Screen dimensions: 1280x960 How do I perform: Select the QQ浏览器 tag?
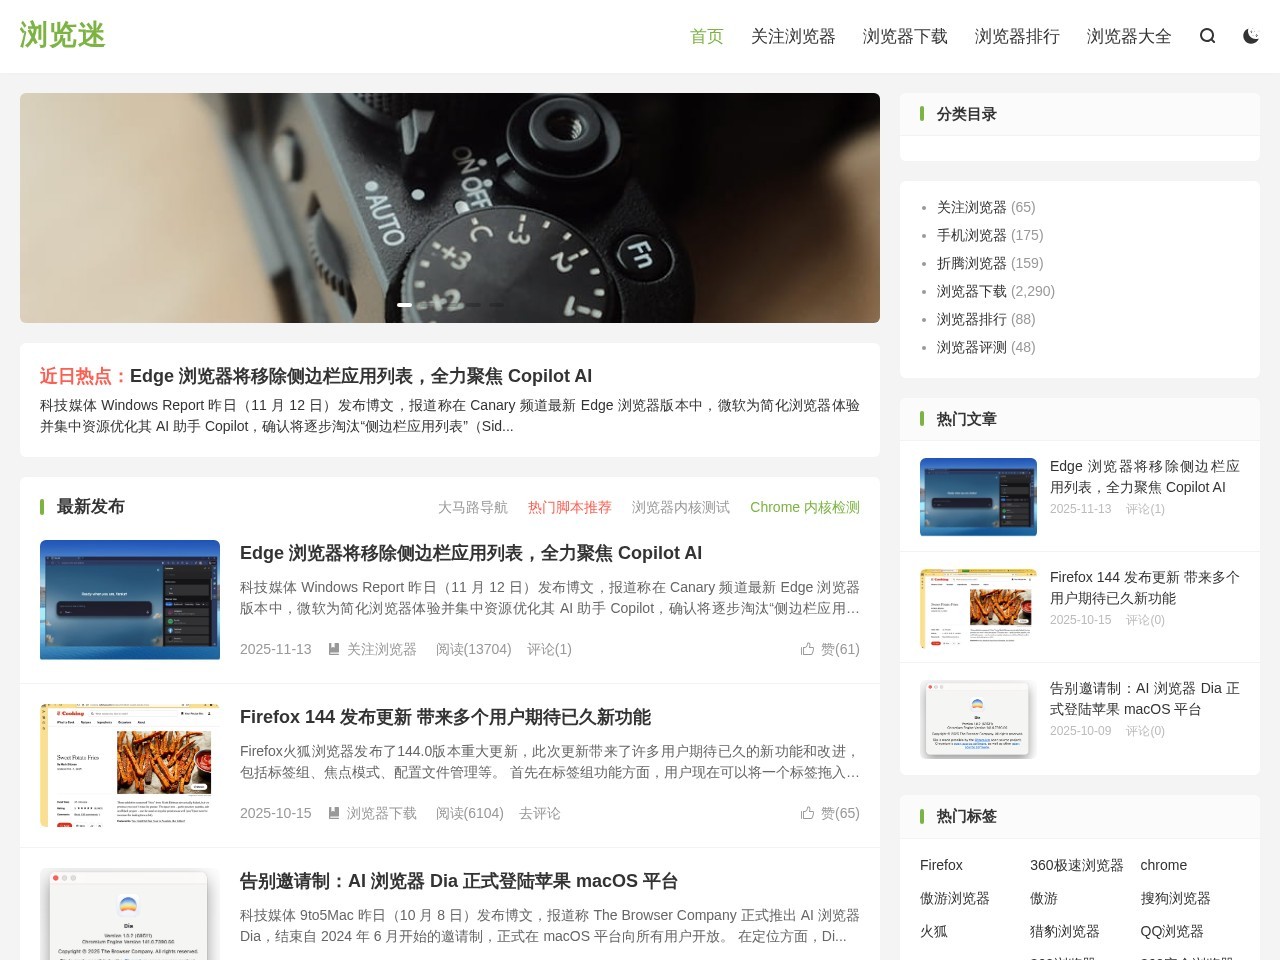point(1172,931)
